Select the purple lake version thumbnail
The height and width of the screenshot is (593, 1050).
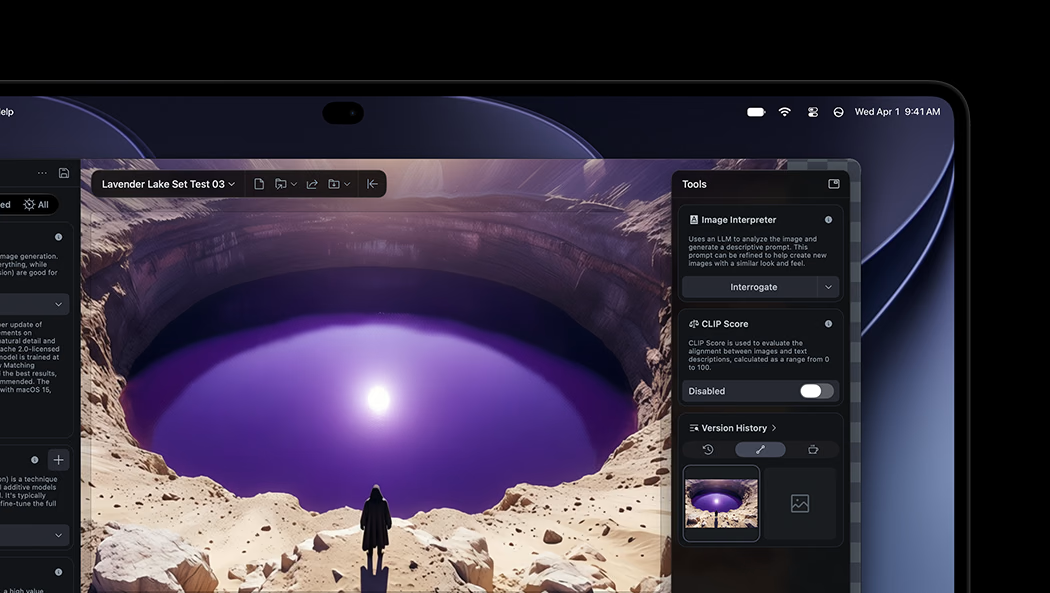coord(721,503)
